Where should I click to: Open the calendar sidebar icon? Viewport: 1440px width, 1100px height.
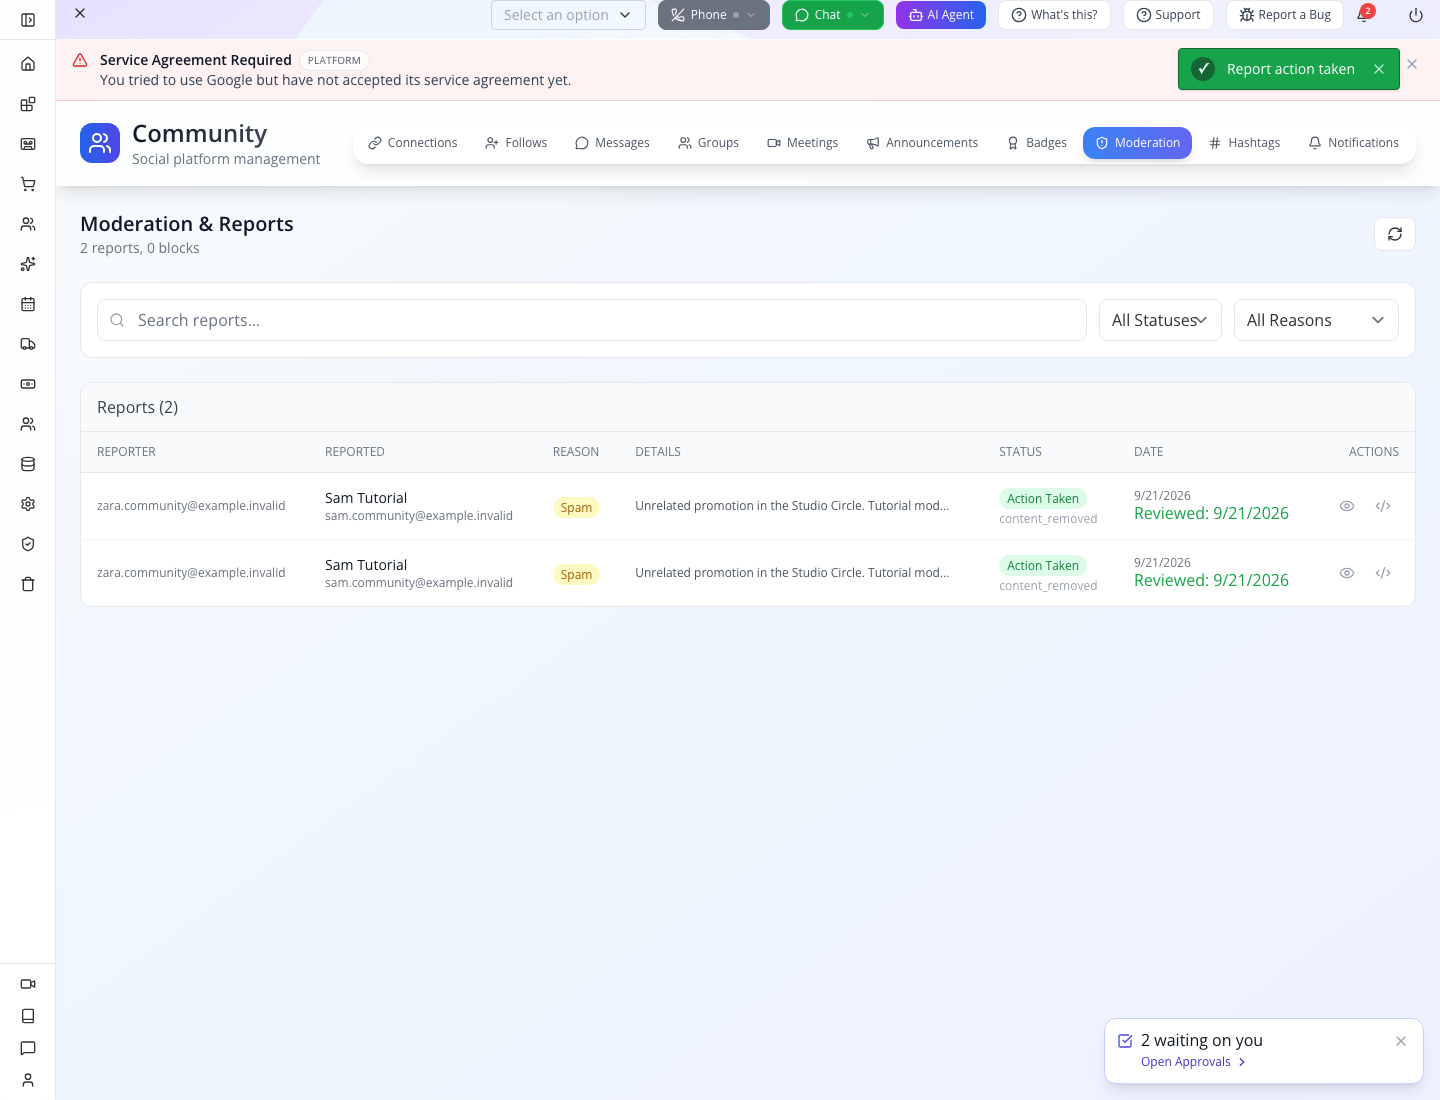click(x=28, y=304)
